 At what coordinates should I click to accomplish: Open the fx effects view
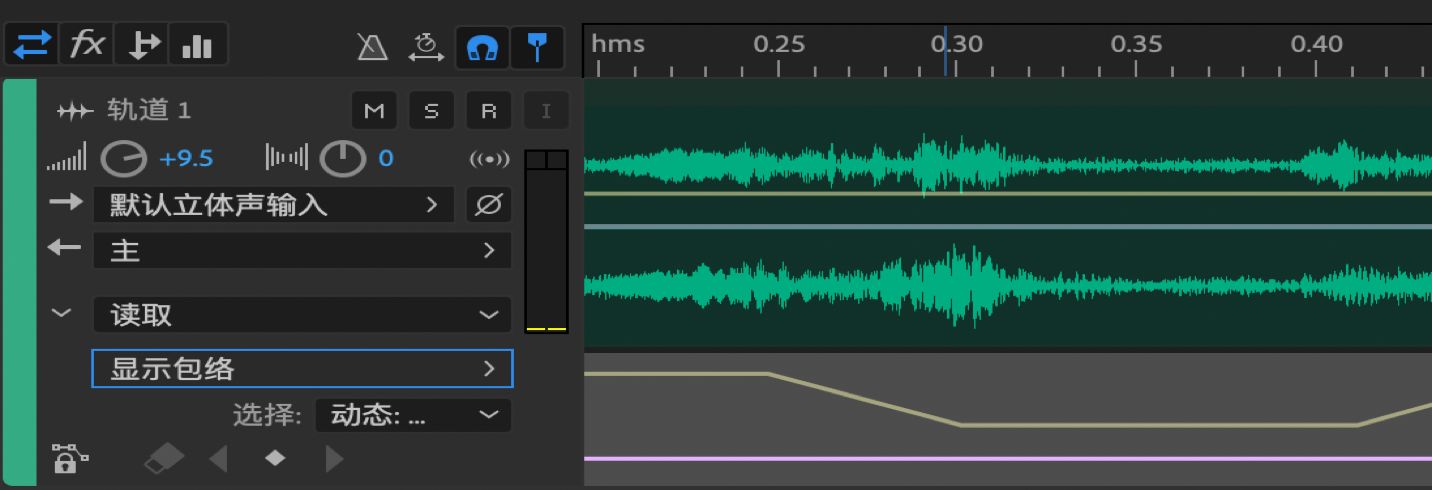coord(87,46)
